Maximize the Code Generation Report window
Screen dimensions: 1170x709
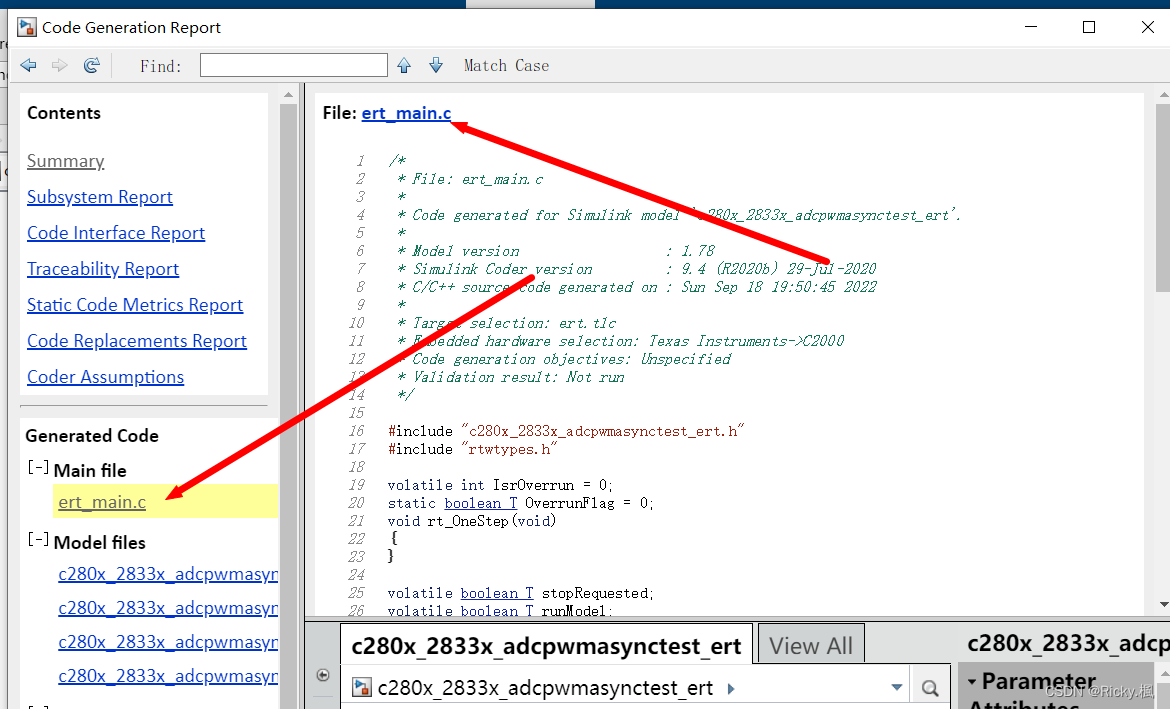(1089, 28)
